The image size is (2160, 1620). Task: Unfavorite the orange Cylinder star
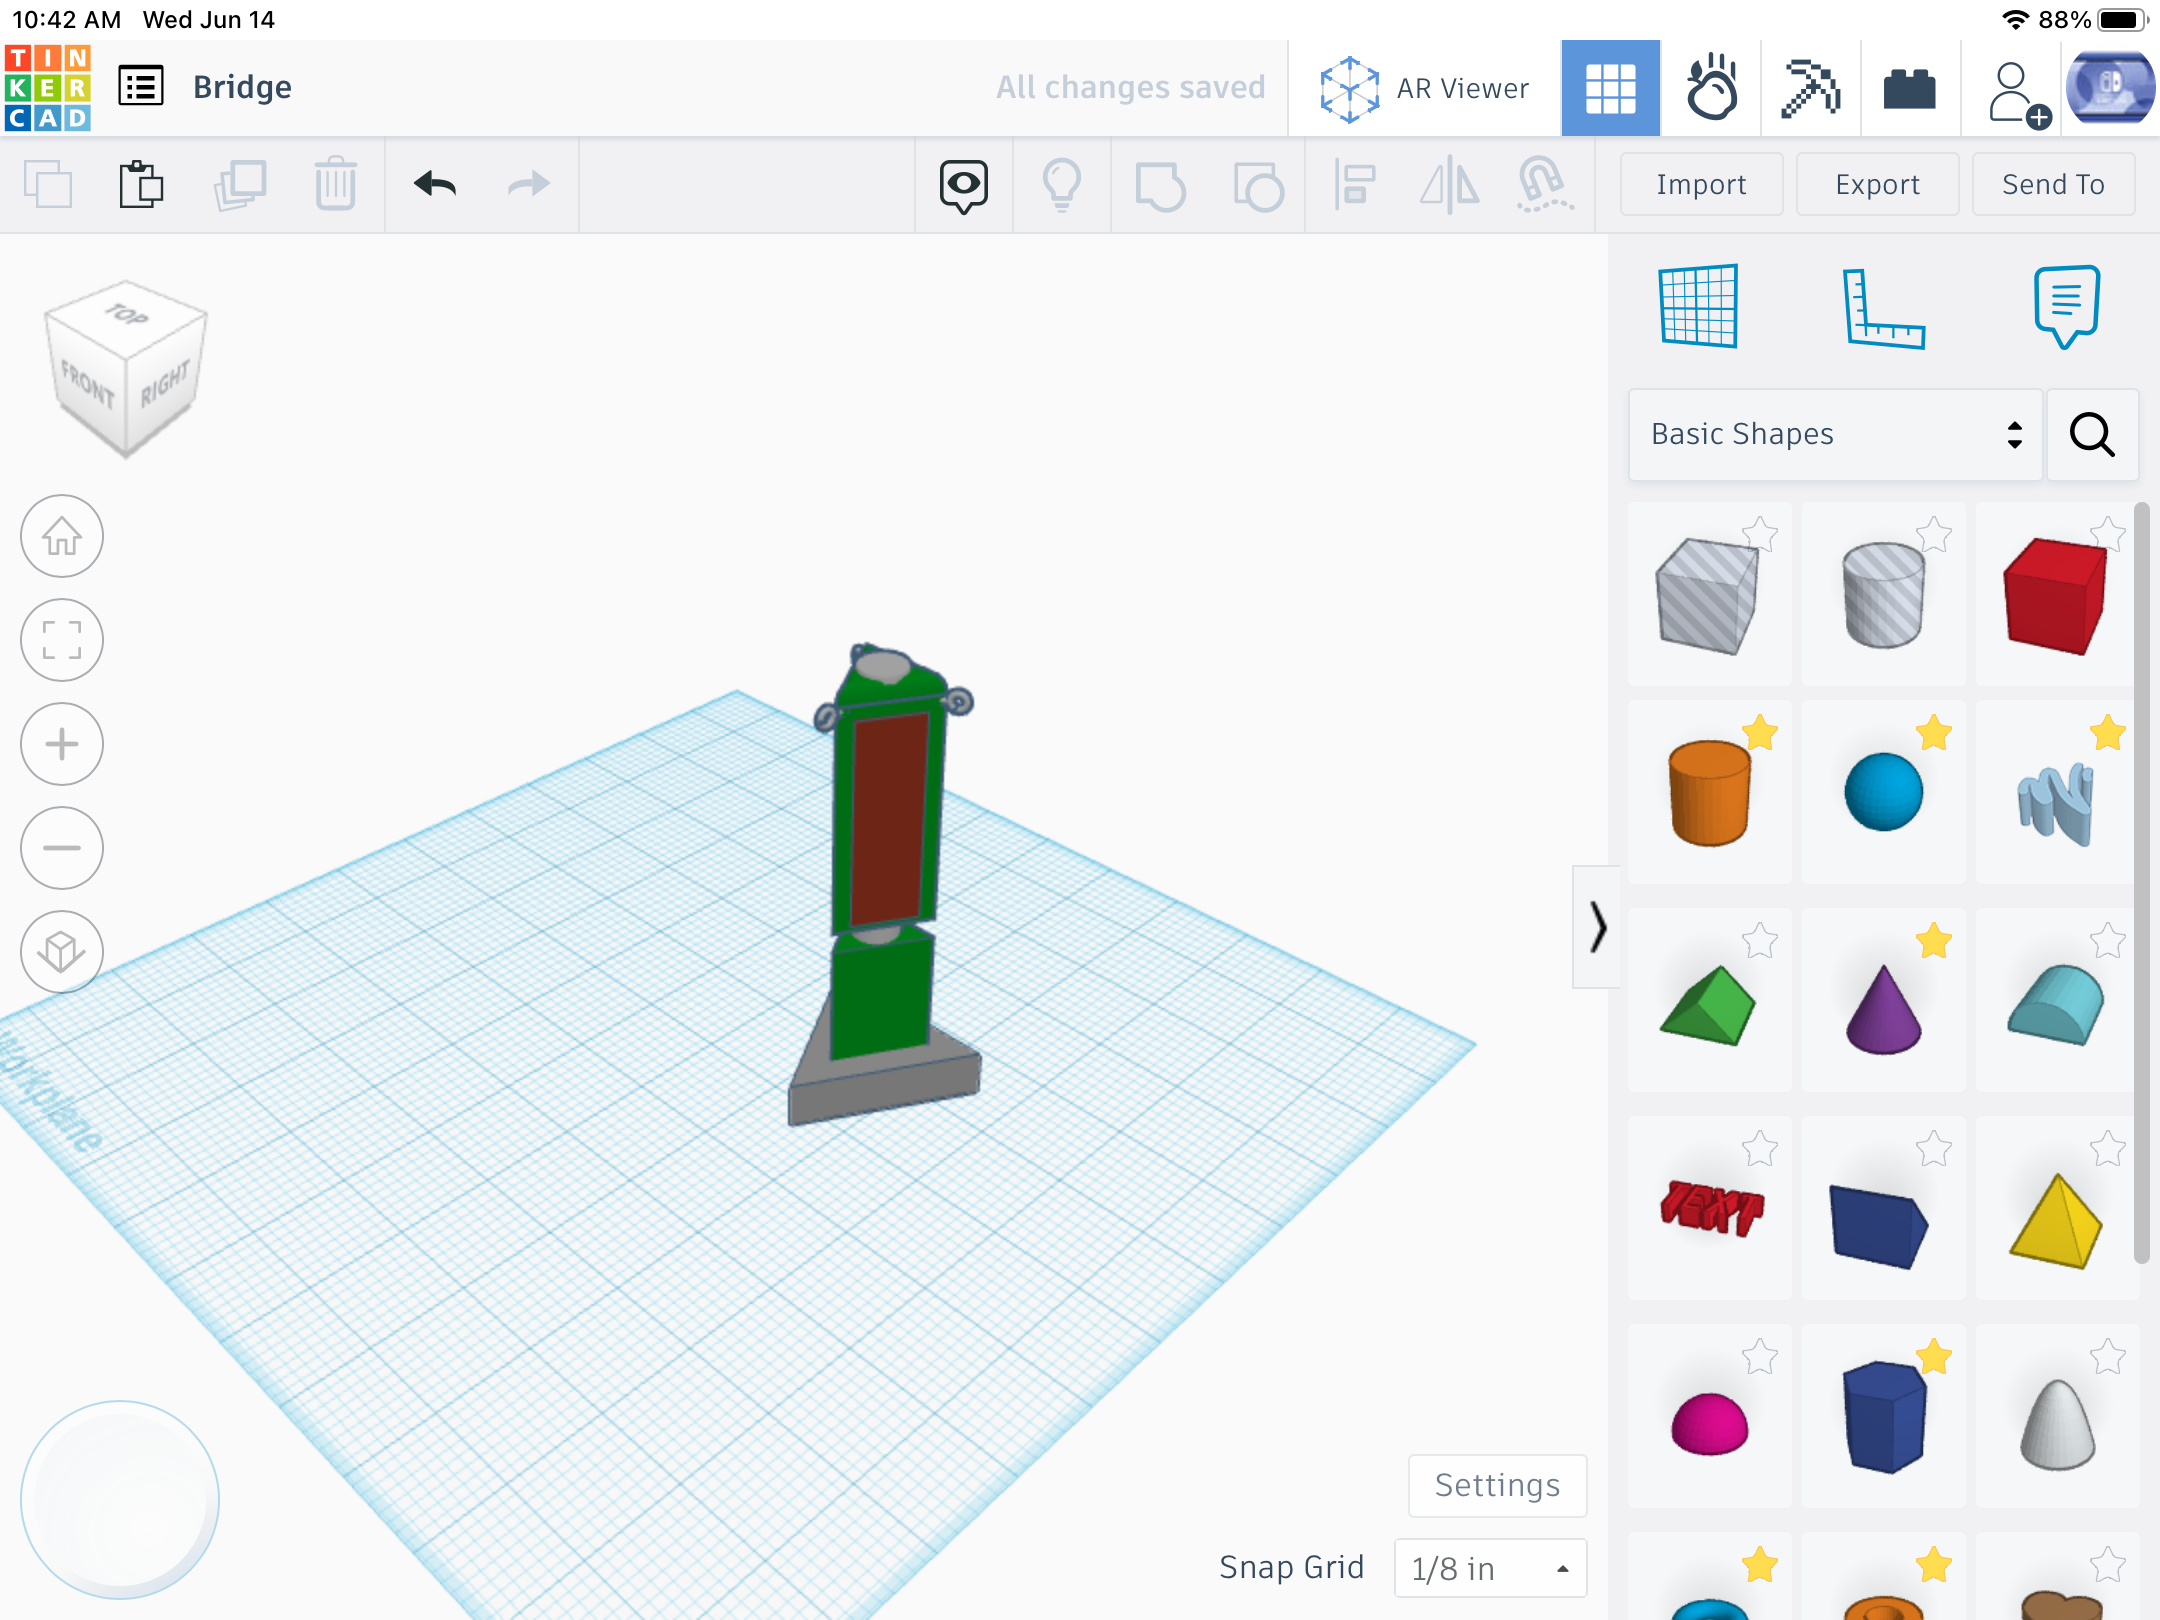[1759, 733]
